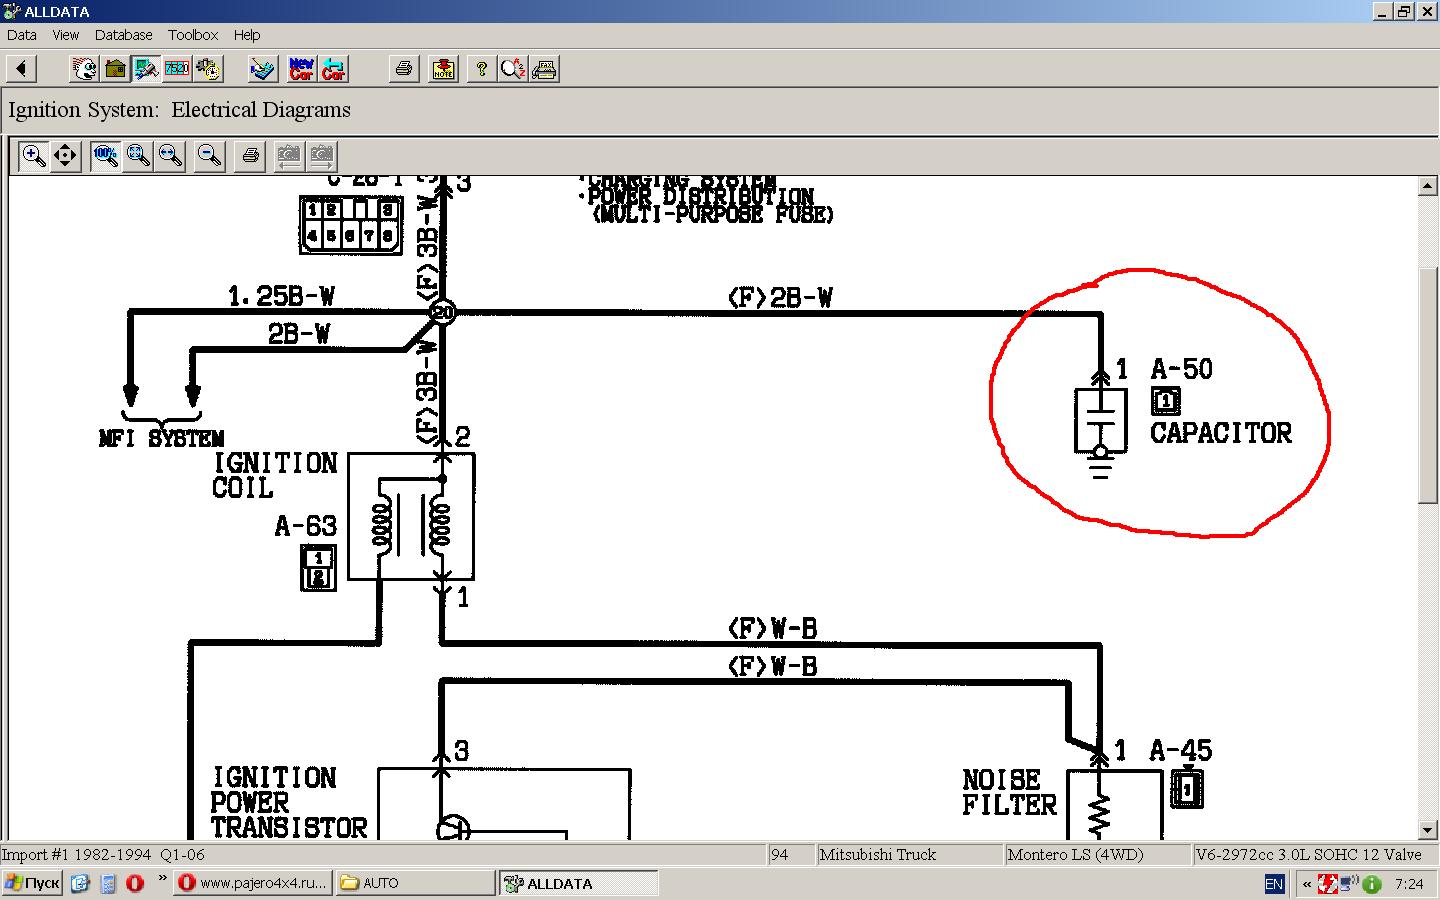1440x900 pixels.
Task: Open the Пуск start button
Action: 33,883
